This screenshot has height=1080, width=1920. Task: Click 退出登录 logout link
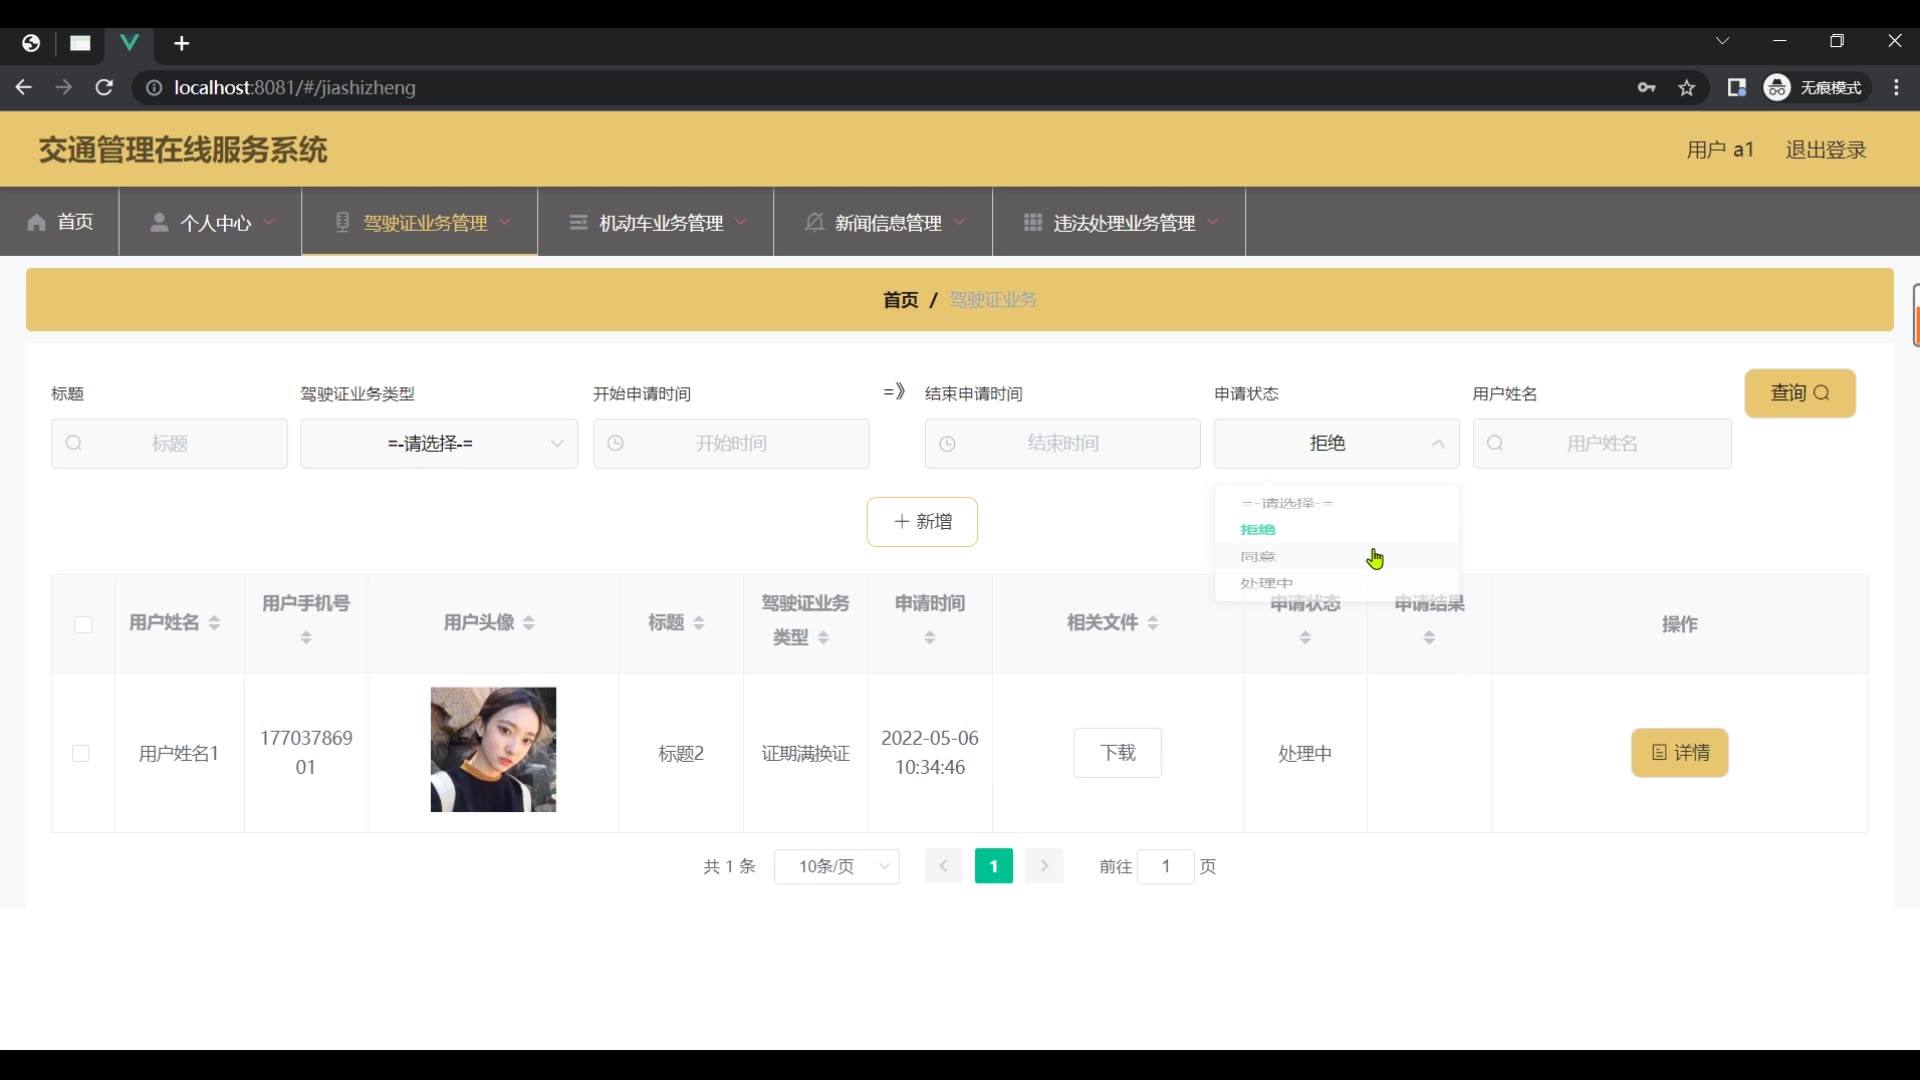point(1825,150)
